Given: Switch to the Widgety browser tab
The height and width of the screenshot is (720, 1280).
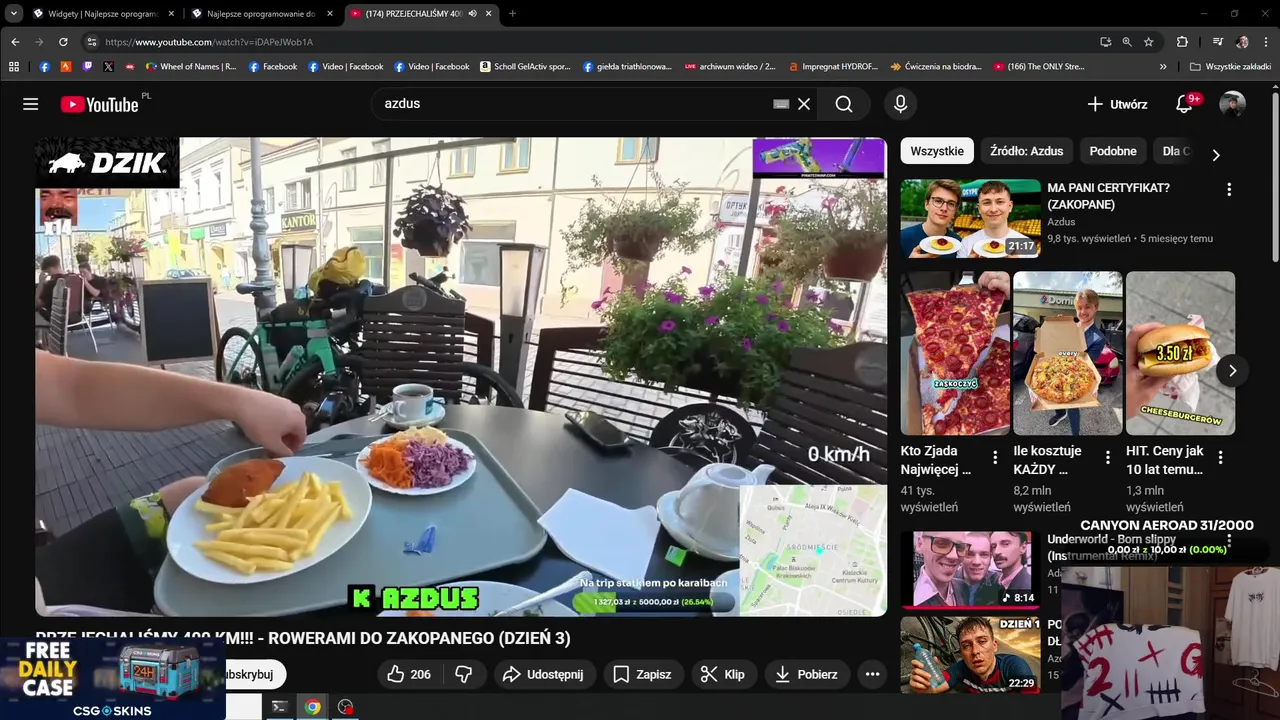Looking at the screenshot, I should (102, 14).
